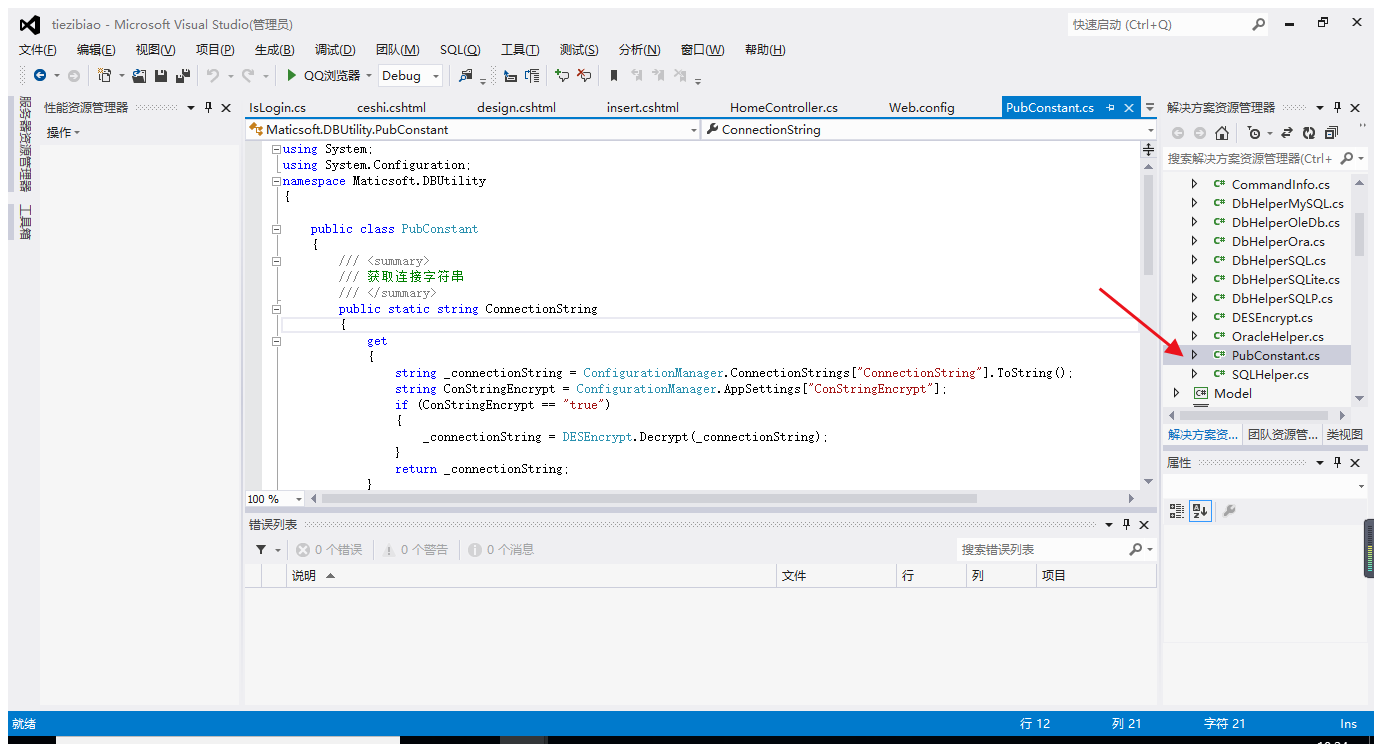Screen dimensions: 1382x744
Task: Sort error list by 文件 column
Action: pos(837,576)
